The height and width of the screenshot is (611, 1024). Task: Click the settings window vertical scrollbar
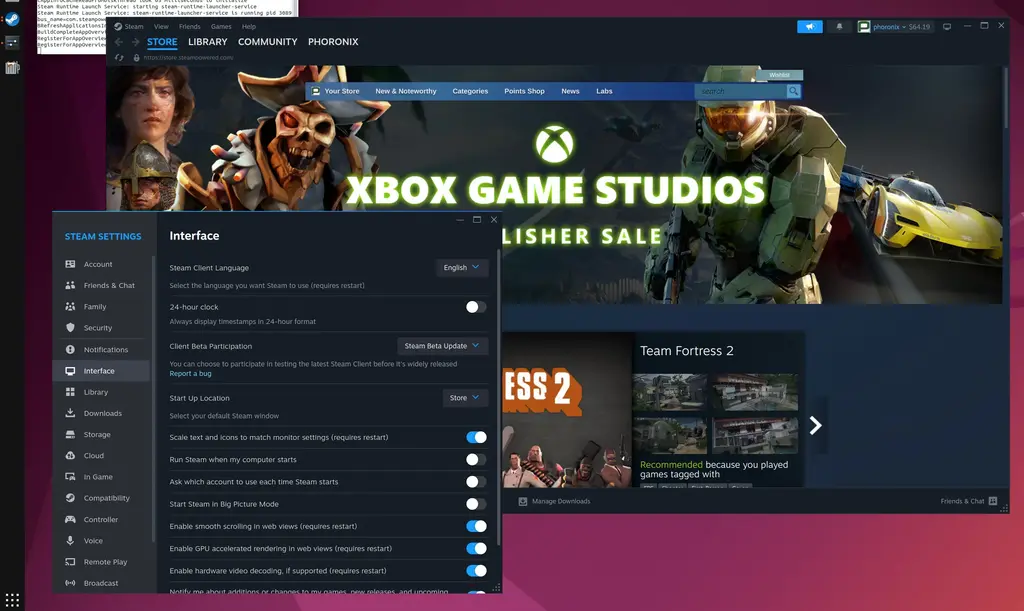[x=499, y=398]
